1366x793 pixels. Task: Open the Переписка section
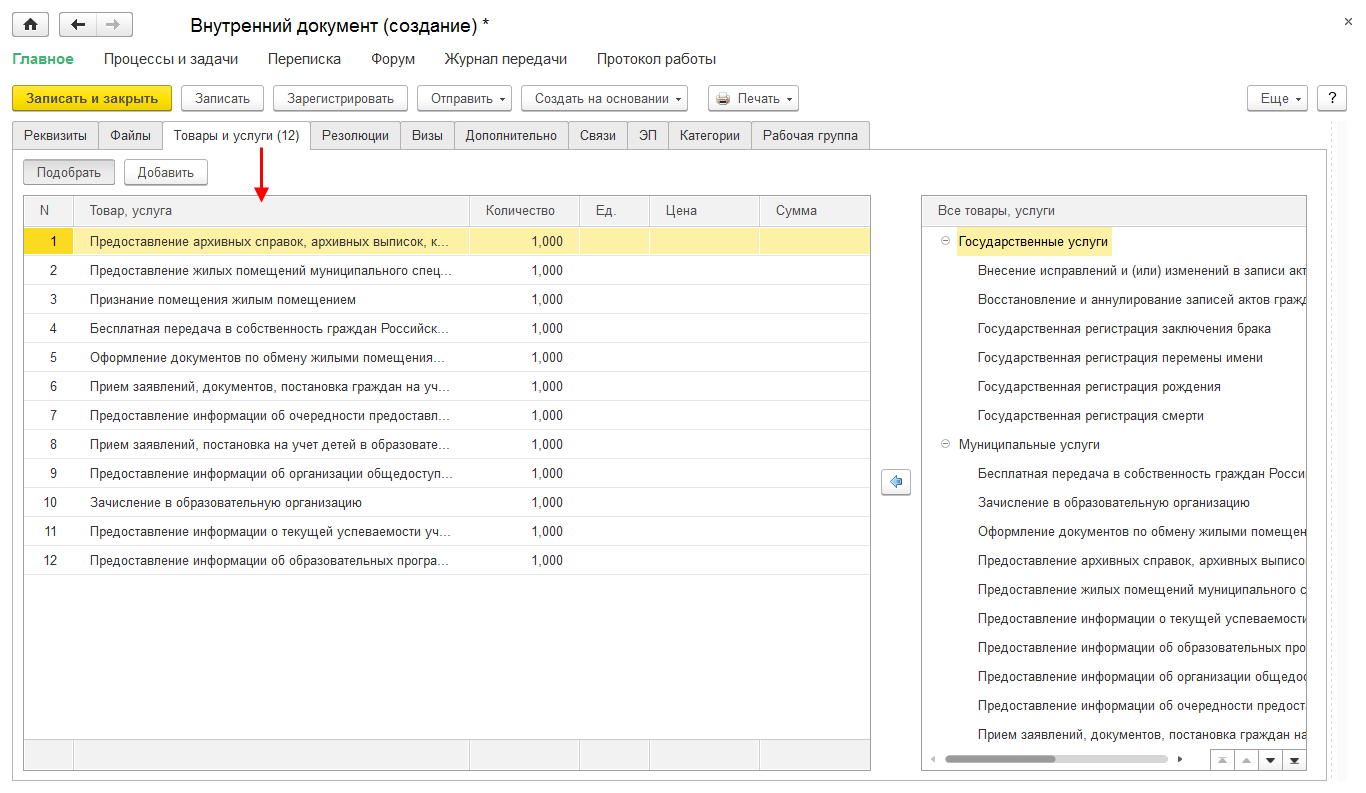tap(304, 59)
